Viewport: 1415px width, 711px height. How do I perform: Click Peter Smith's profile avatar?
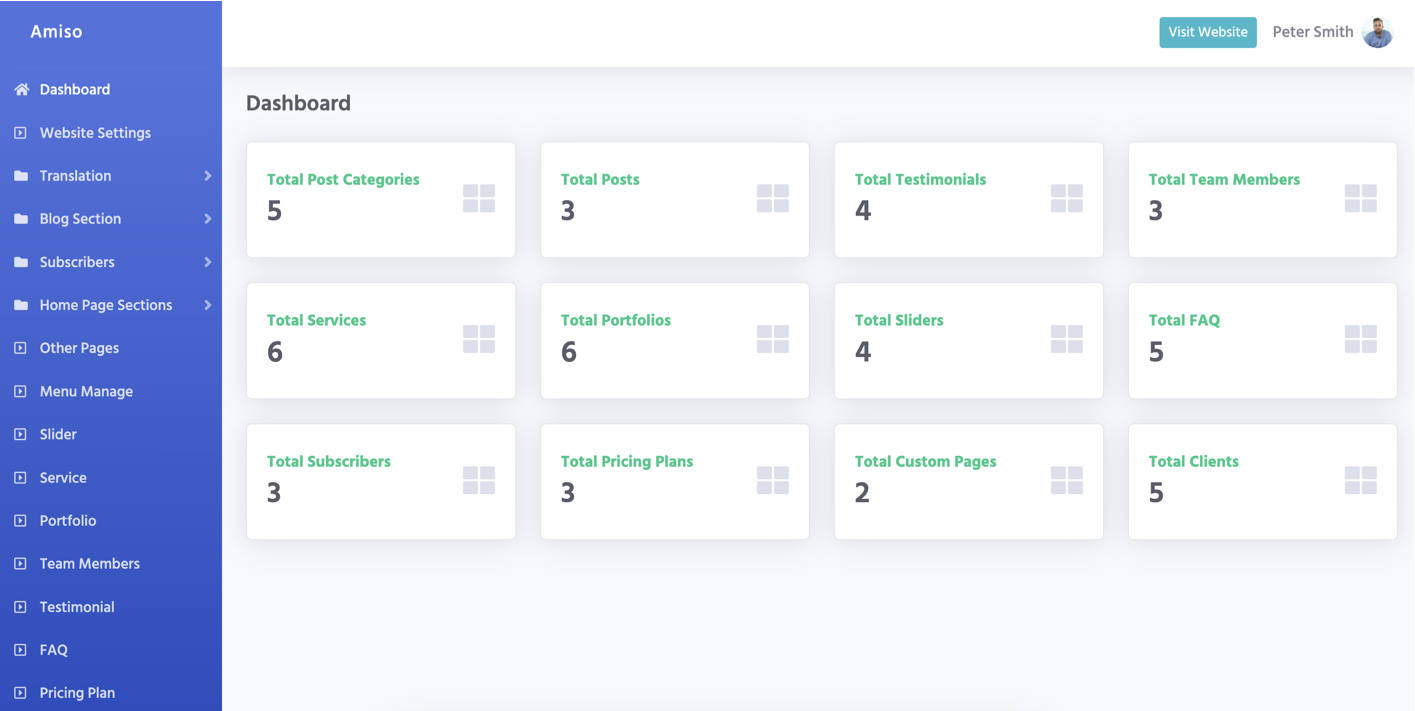click(1377, 32)
